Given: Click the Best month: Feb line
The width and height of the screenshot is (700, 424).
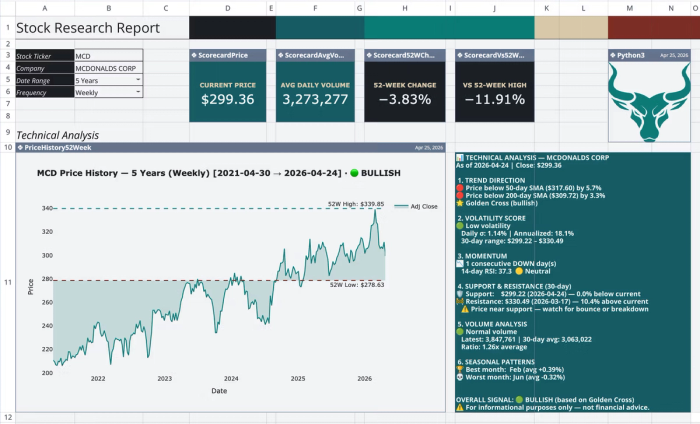Looking at the screenshot, I should (x=510, y=370).
